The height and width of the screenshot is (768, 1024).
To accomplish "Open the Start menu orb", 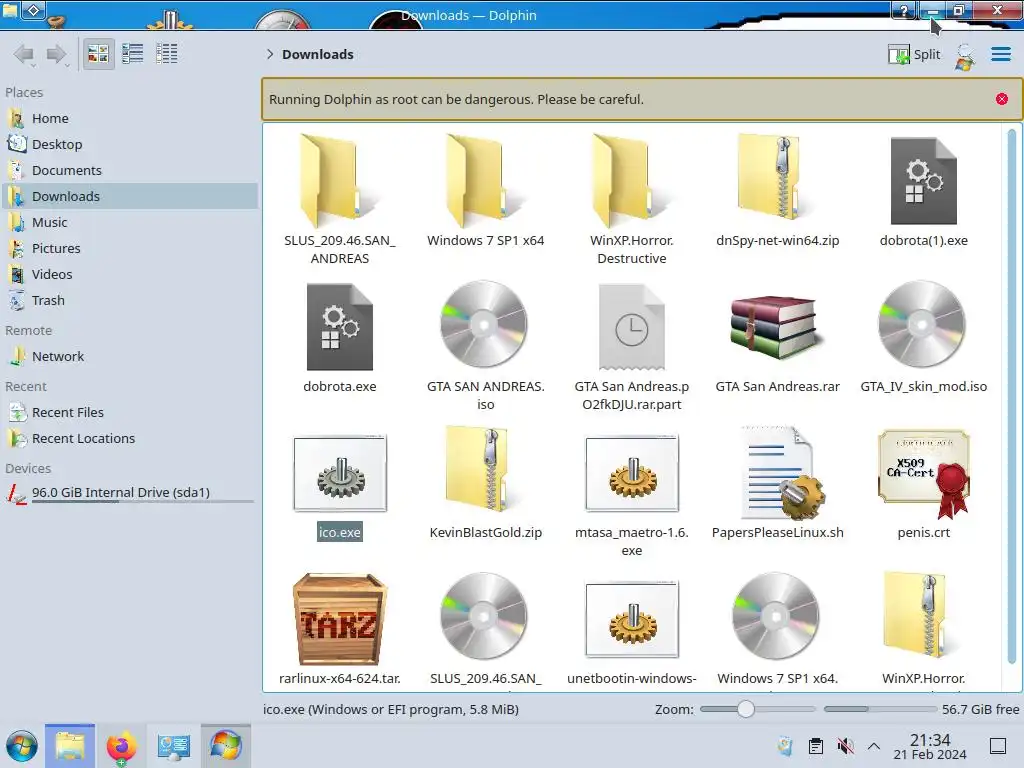I will pyautogui.click(x=22, y=746).
